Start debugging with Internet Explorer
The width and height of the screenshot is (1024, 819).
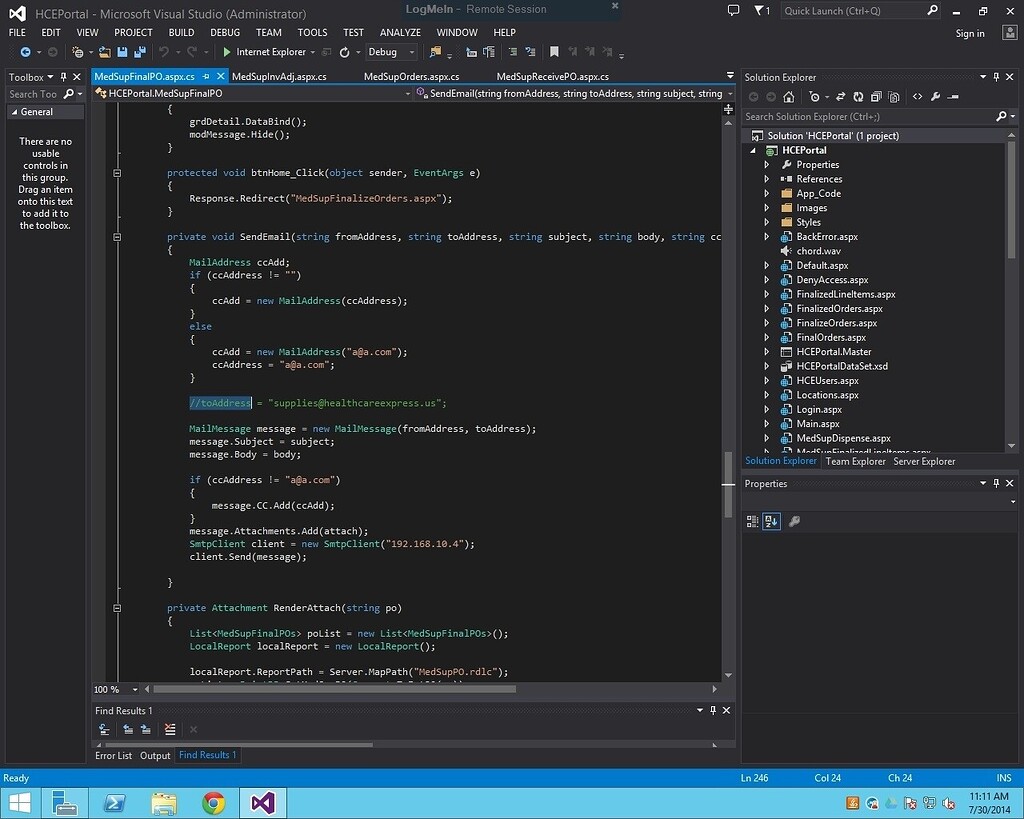[227, 52]
